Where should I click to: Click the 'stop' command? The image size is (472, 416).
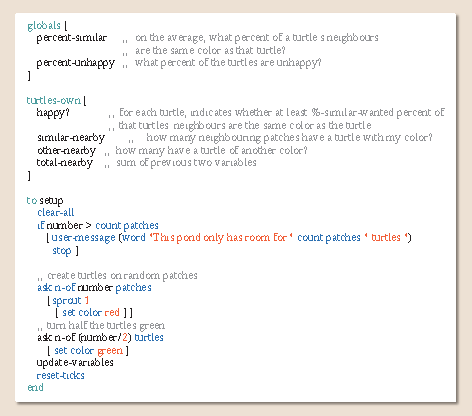coord(62,251)
